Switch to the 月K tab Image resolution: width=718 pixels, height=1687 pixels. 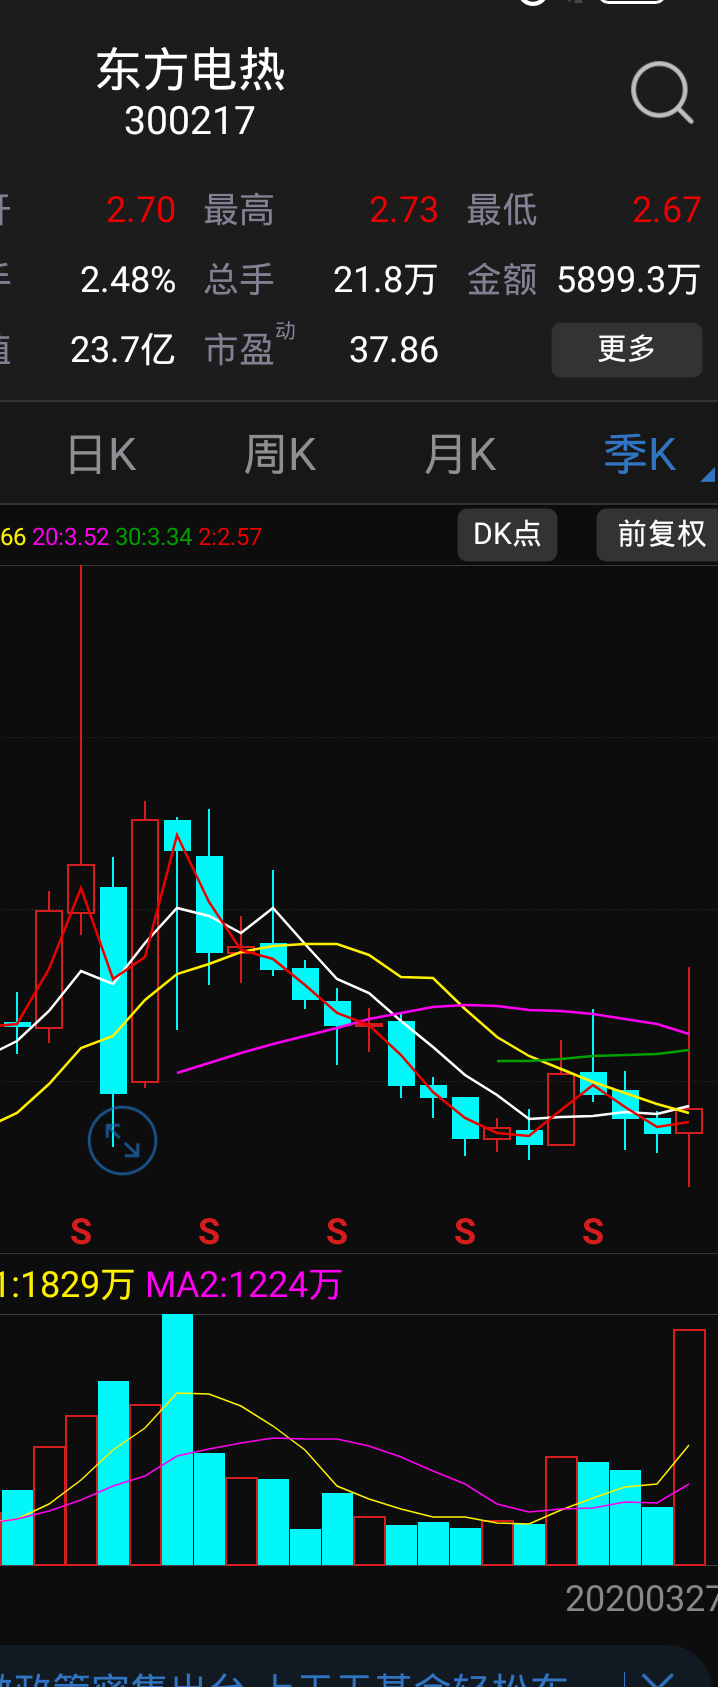pyautogui.click(x=460, y=455)
